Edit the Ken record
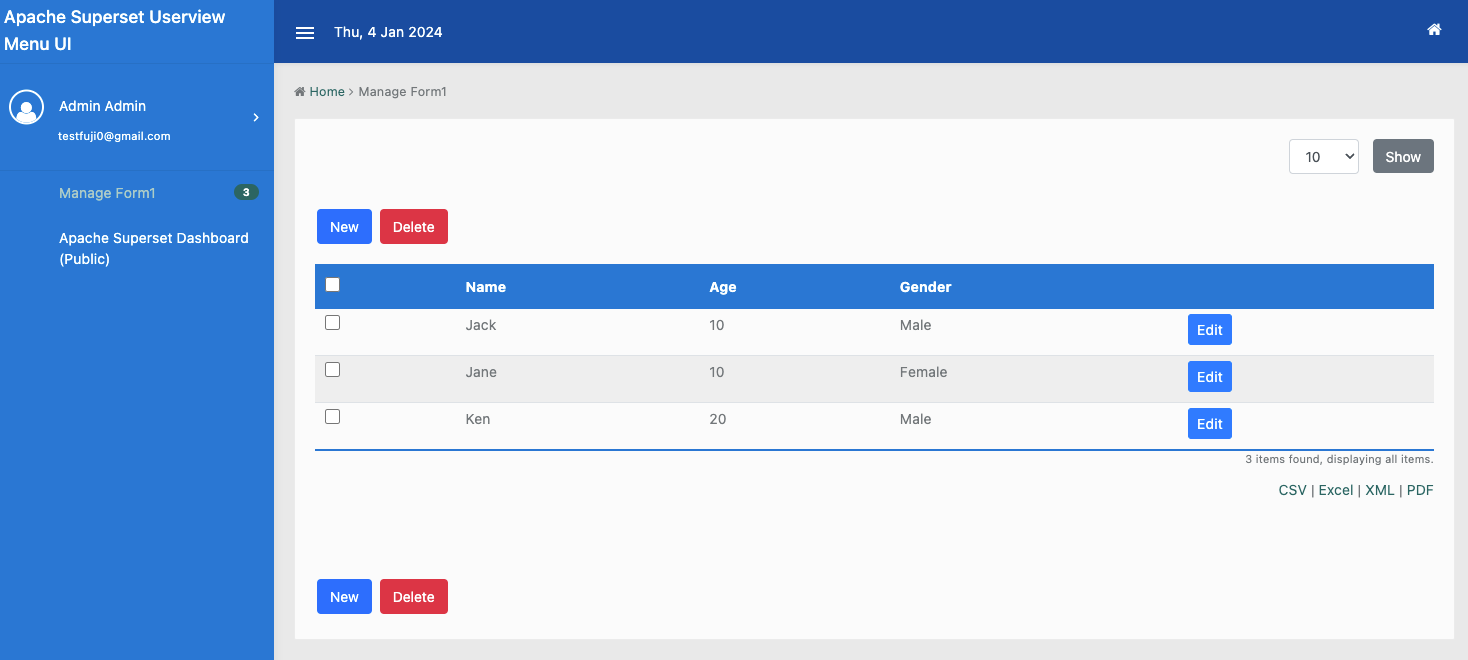Viewport: 1468px width, 660px height. (1209, 424)
